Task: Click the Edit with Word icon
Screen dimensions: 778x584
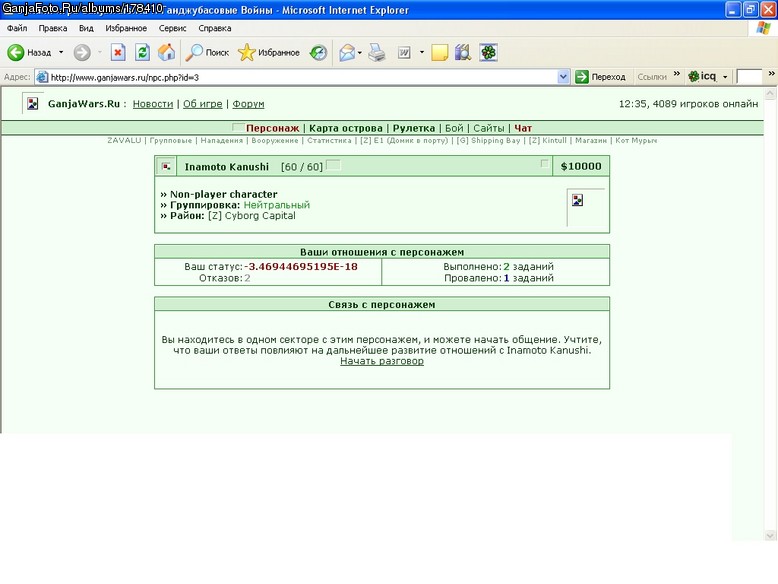Action: tap(404, 52)
